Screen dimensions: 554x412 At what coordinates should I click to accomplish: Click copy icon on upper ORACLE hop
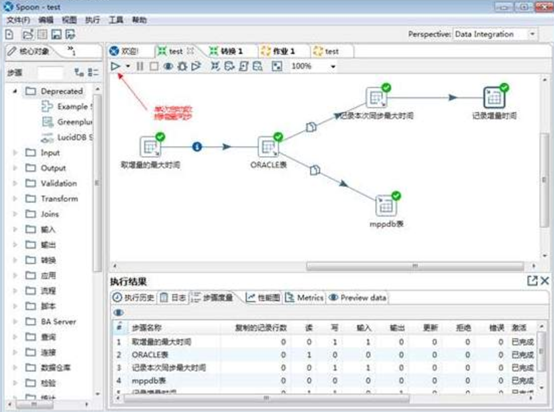click(311, 126)
